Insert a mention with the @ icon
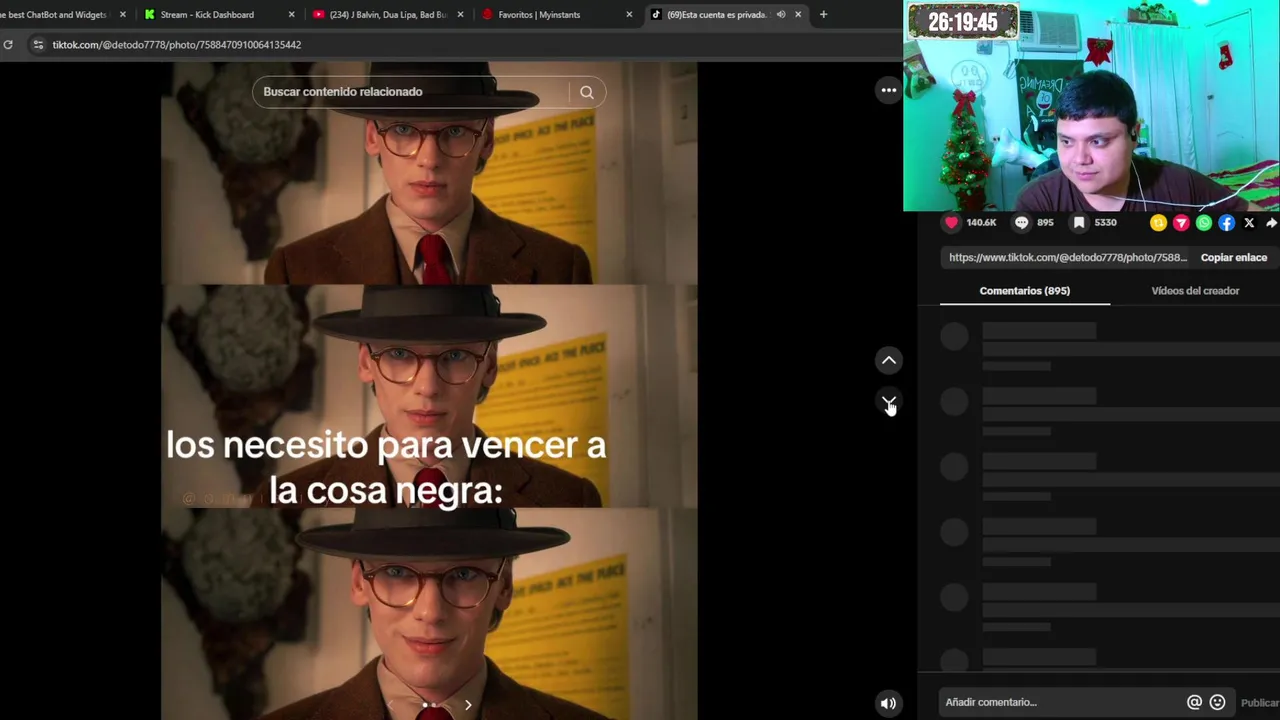This screenshot has height=720, width=1280. tap(1194, 702)
